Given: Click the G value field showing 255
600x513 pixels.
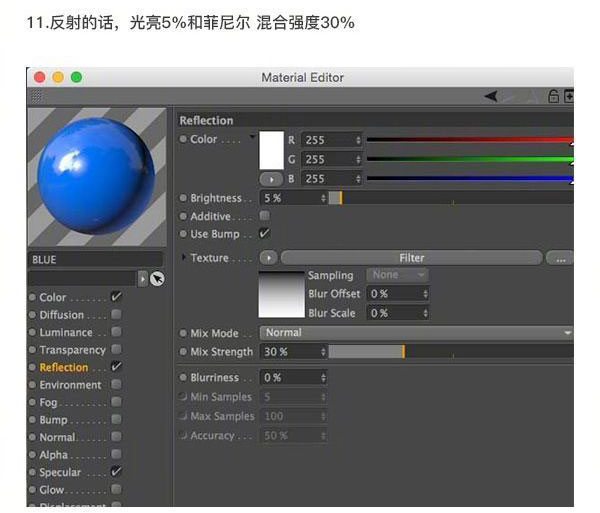Looking at the screenshot, I should pyautogui.click(x=332, y=159).
